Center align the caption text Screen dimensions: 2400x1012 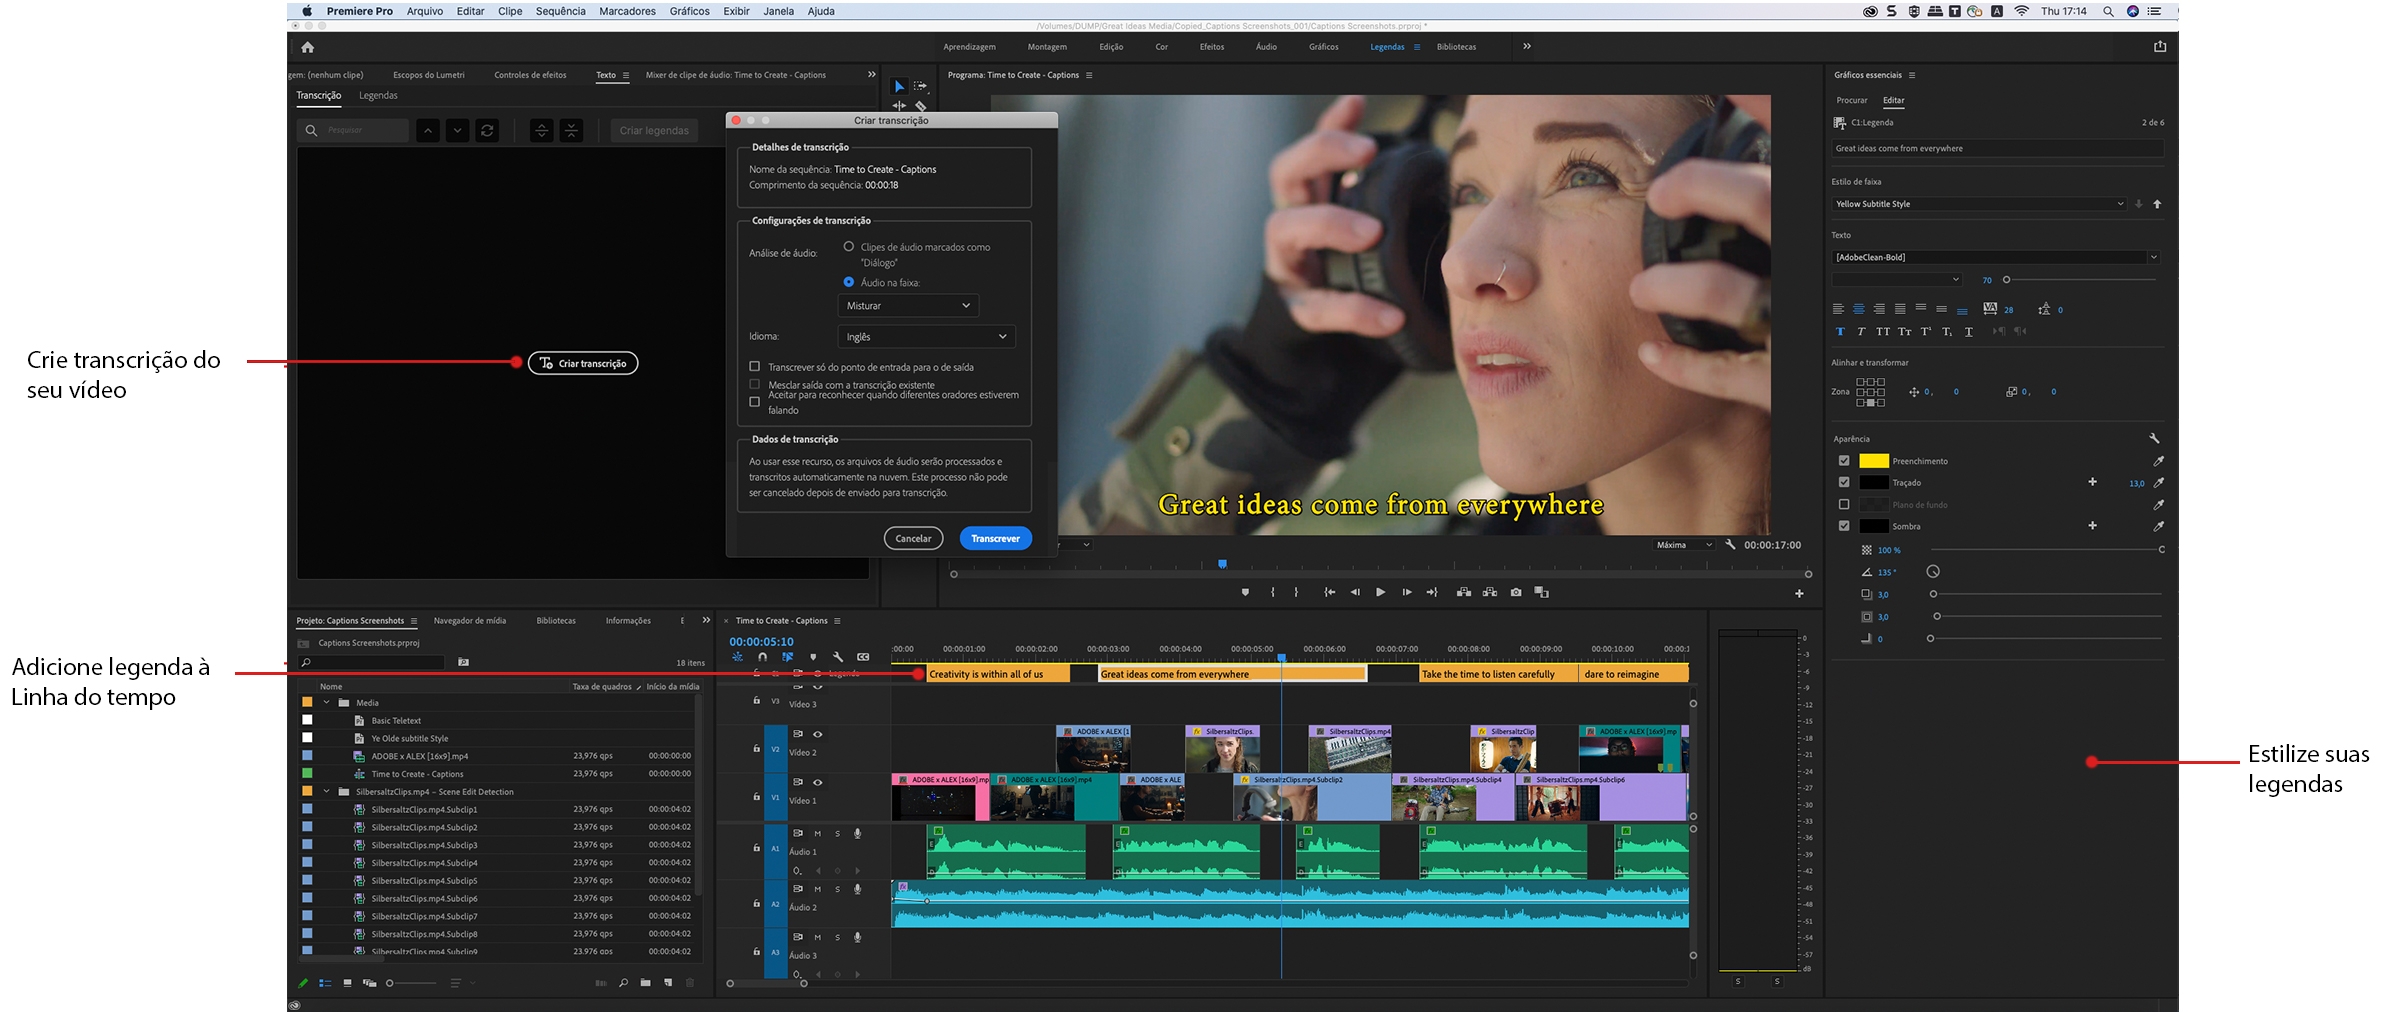[x=1859, y=309]
